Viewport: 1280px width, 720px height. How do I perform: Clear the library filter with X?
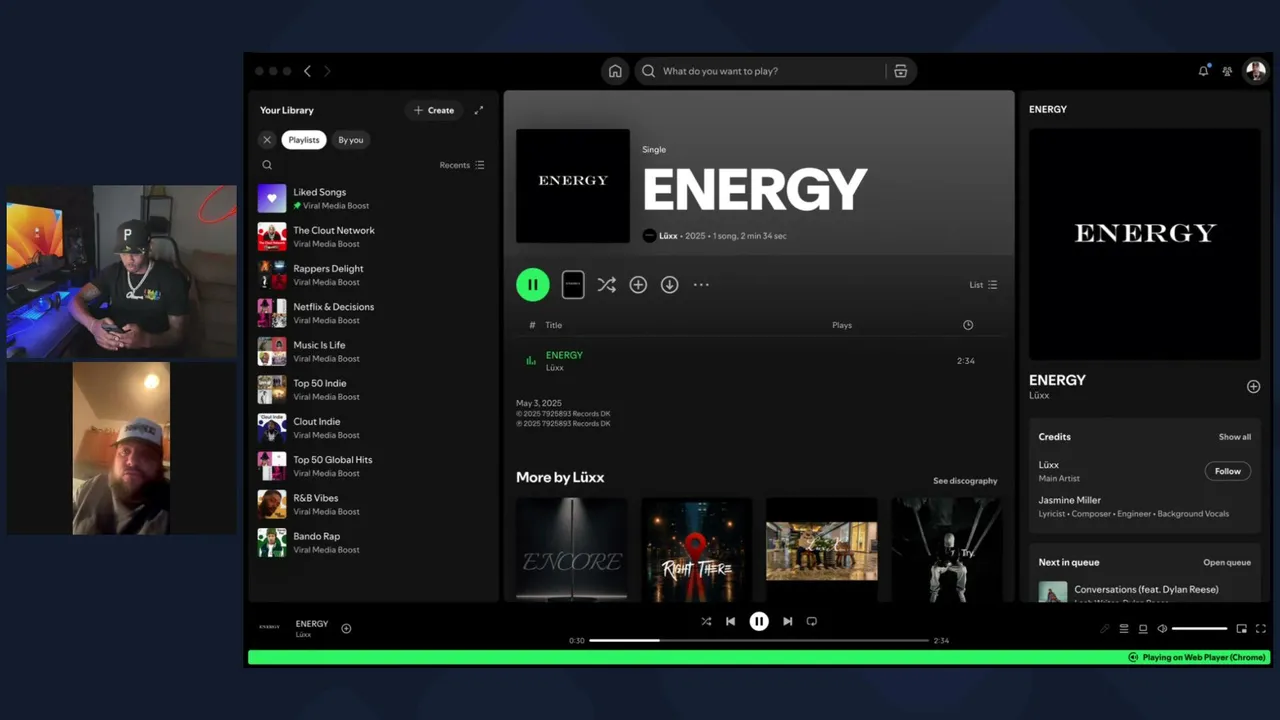point(267,140)
